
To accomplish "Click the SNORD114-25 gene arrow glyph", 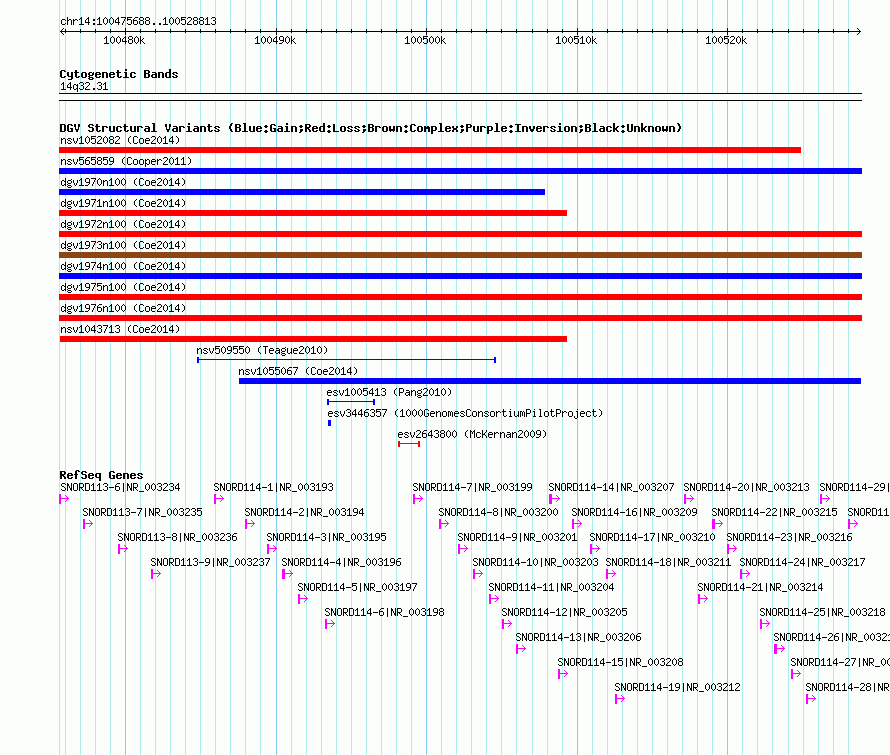I will (x=765, y=624).
